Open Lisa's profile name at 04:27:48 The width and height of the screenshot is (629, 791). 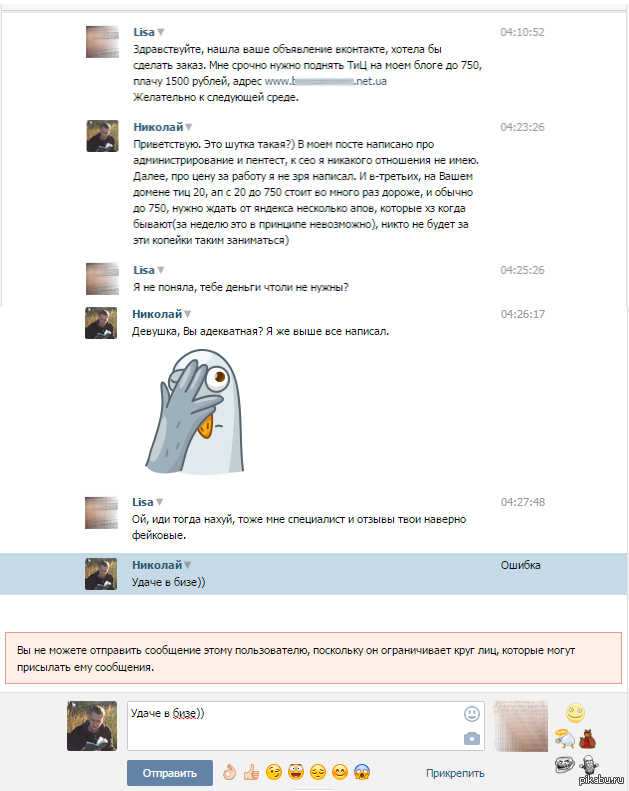(142, 502)
